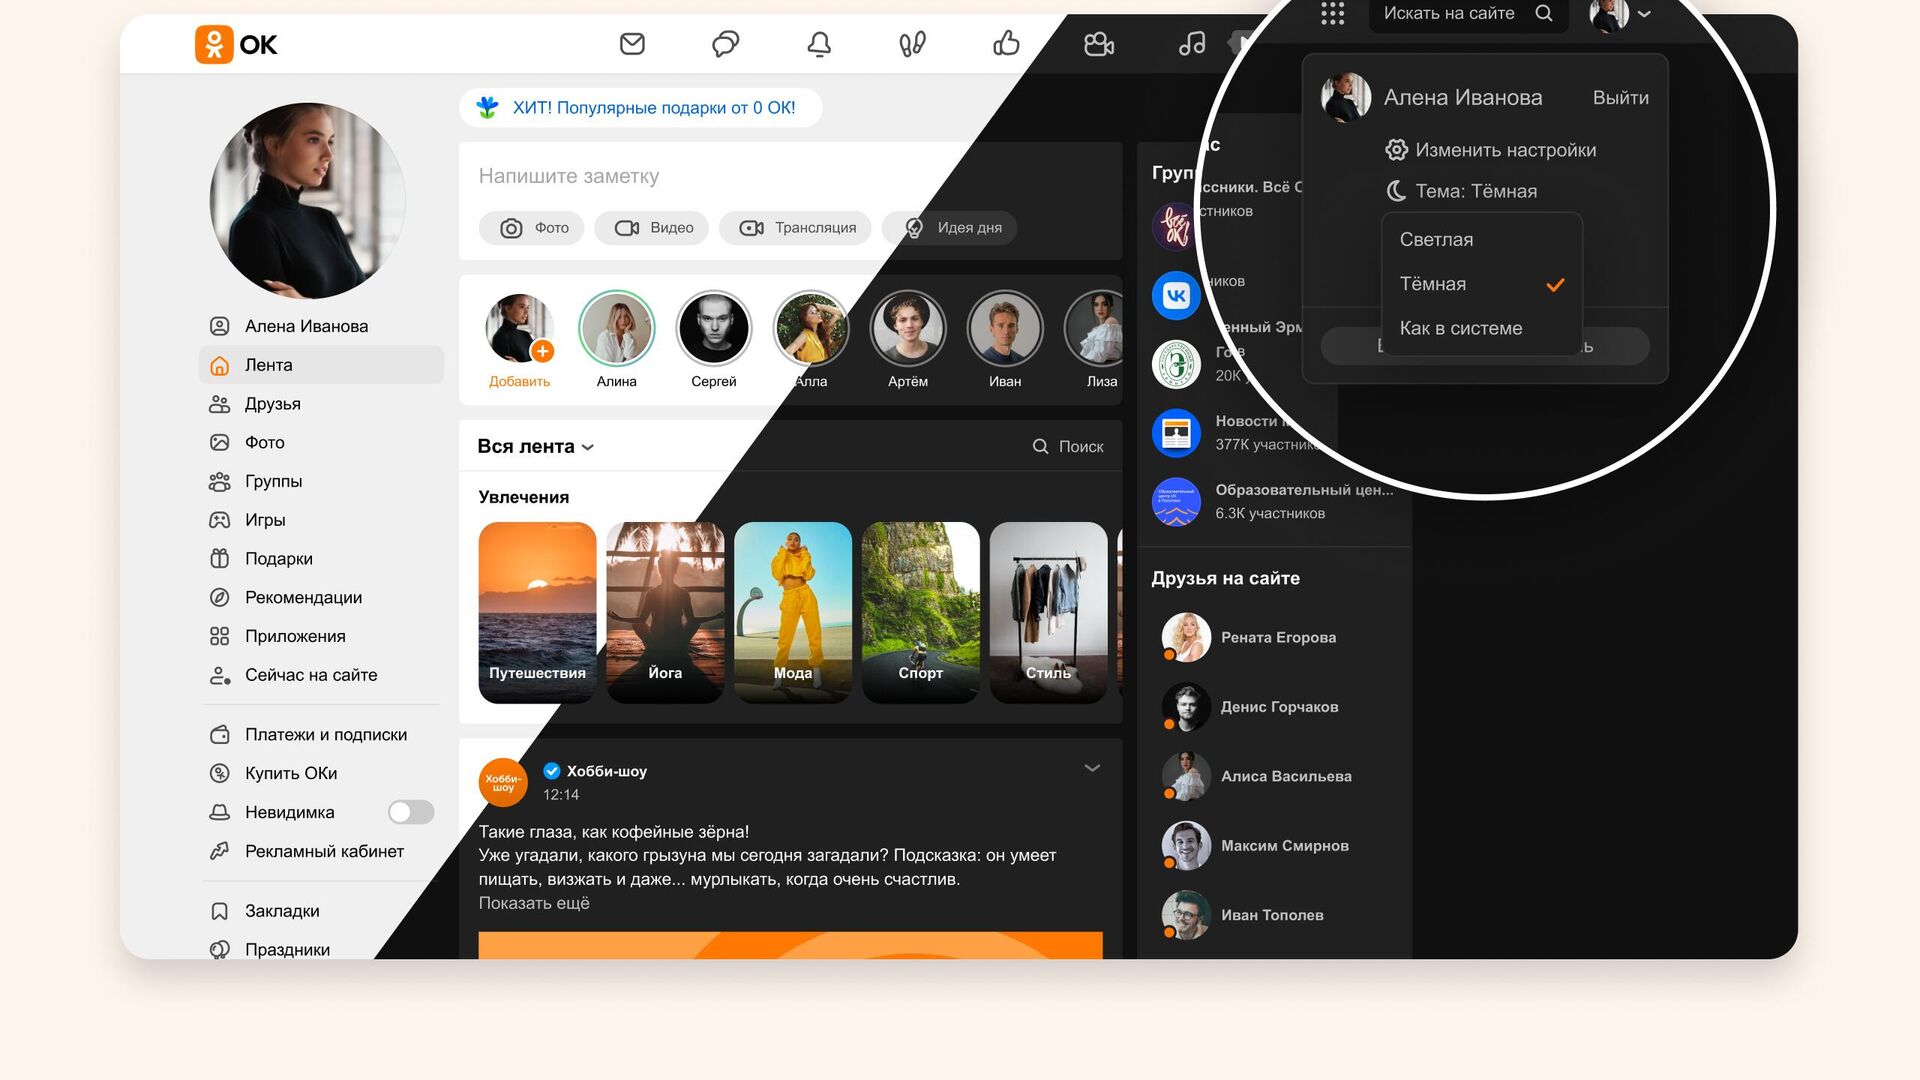
Task: Click the Видео button in note composer
Action: (652, 228)
